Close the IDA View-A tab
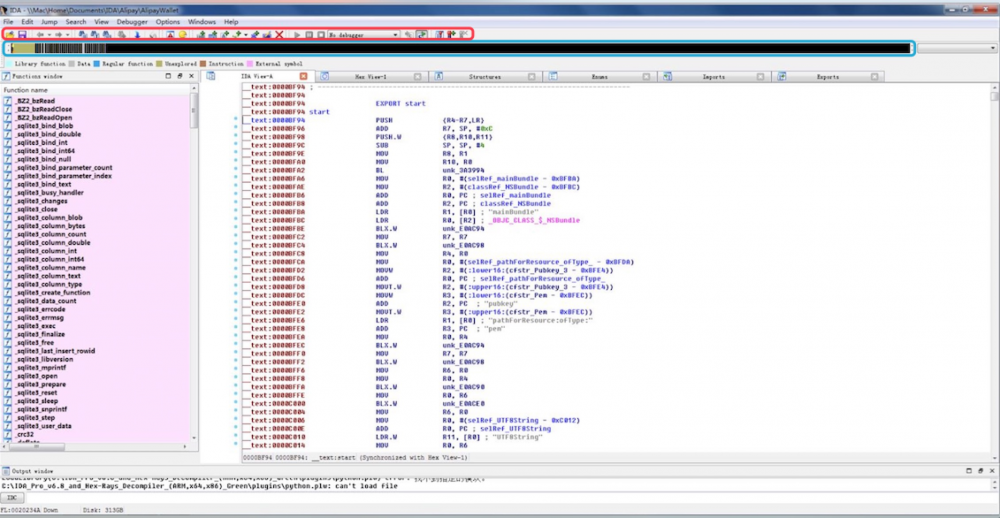Viewport: 1000px width, 518px height. click(x=303, y=76)
